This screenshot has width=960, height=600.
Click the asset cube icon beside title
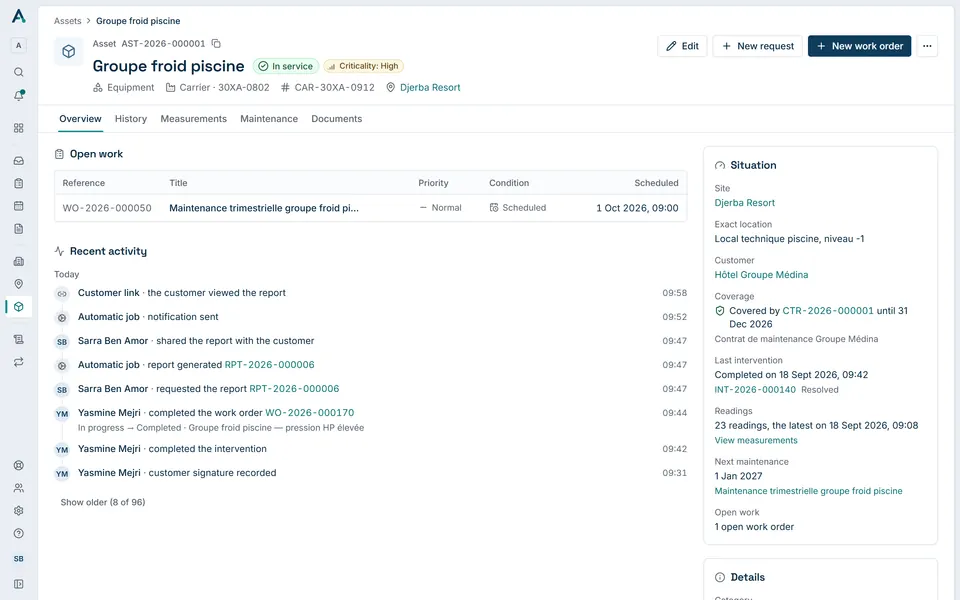click(69, 51)
